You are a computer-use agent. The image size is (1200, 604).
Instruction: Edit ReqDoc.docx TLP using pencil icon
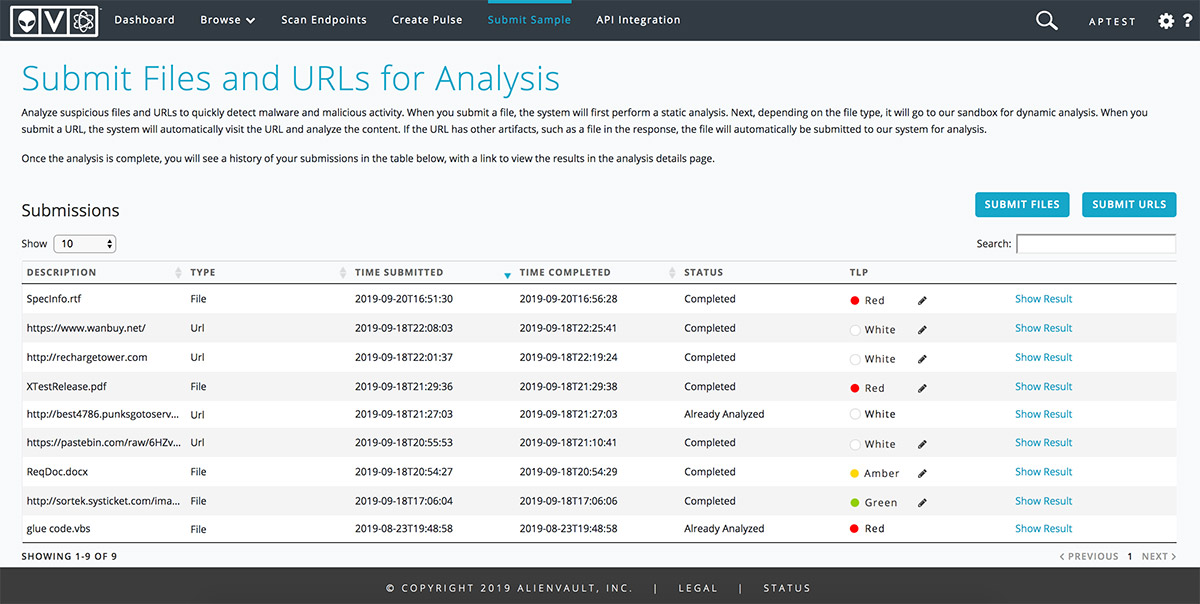pos(922,473)
